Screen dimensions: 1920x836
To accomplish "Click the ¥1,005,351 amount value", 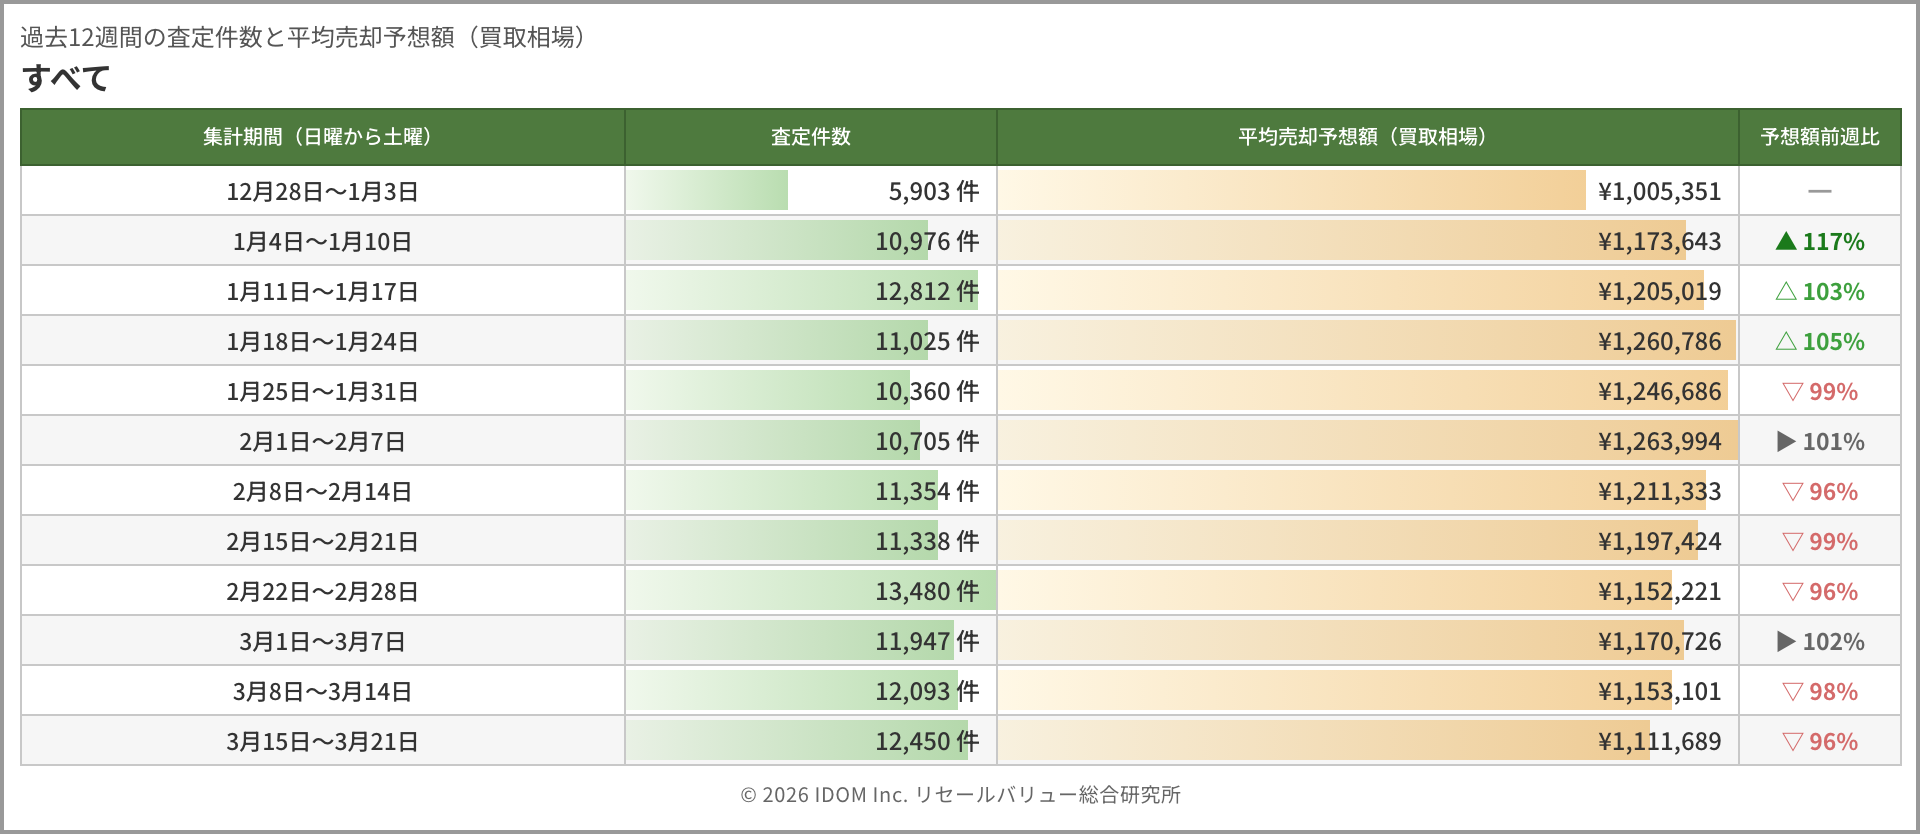I will tap(1659, 191).
